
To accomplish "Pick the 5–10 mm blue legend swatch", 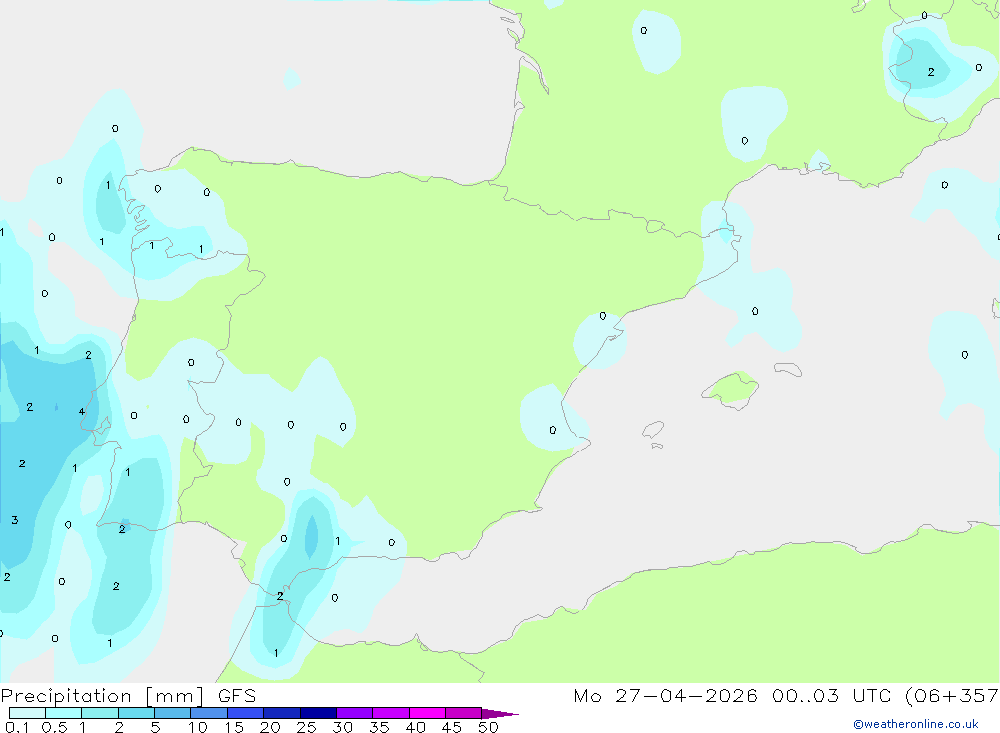I will point(173,713).
